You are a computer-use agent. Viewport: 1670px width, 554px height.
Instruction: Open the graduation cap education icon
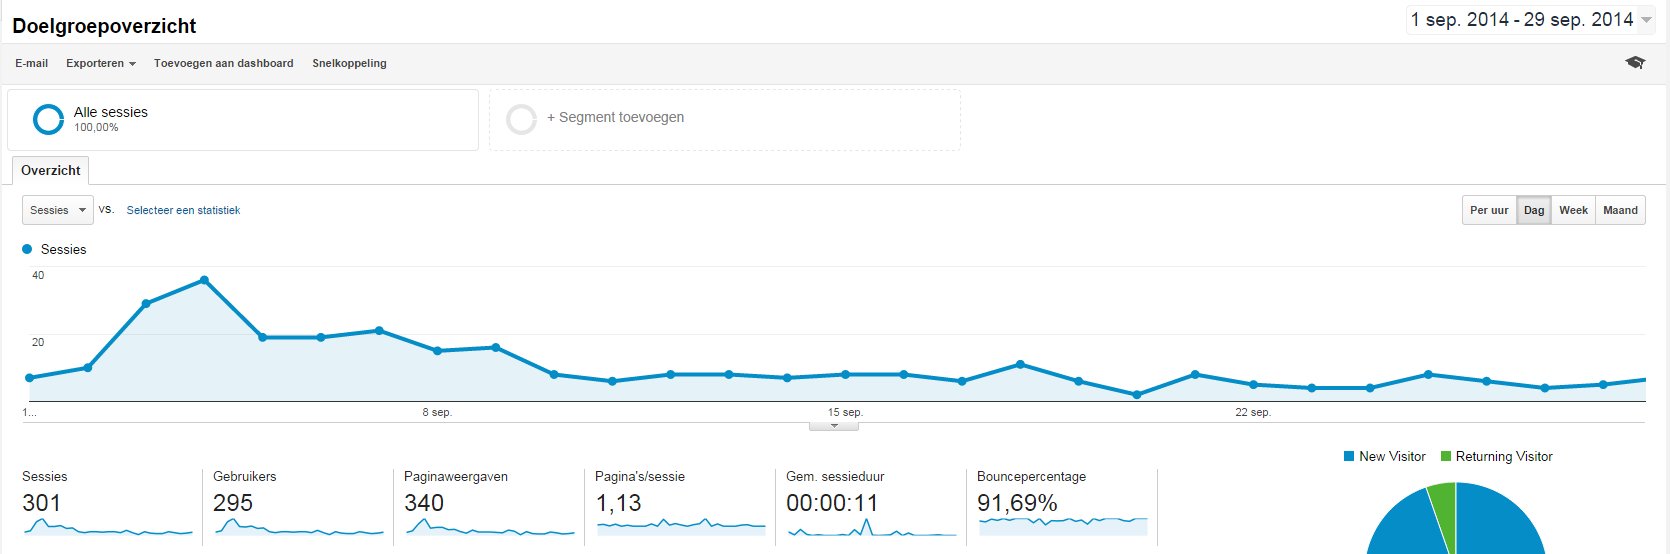coord(1635,62)
